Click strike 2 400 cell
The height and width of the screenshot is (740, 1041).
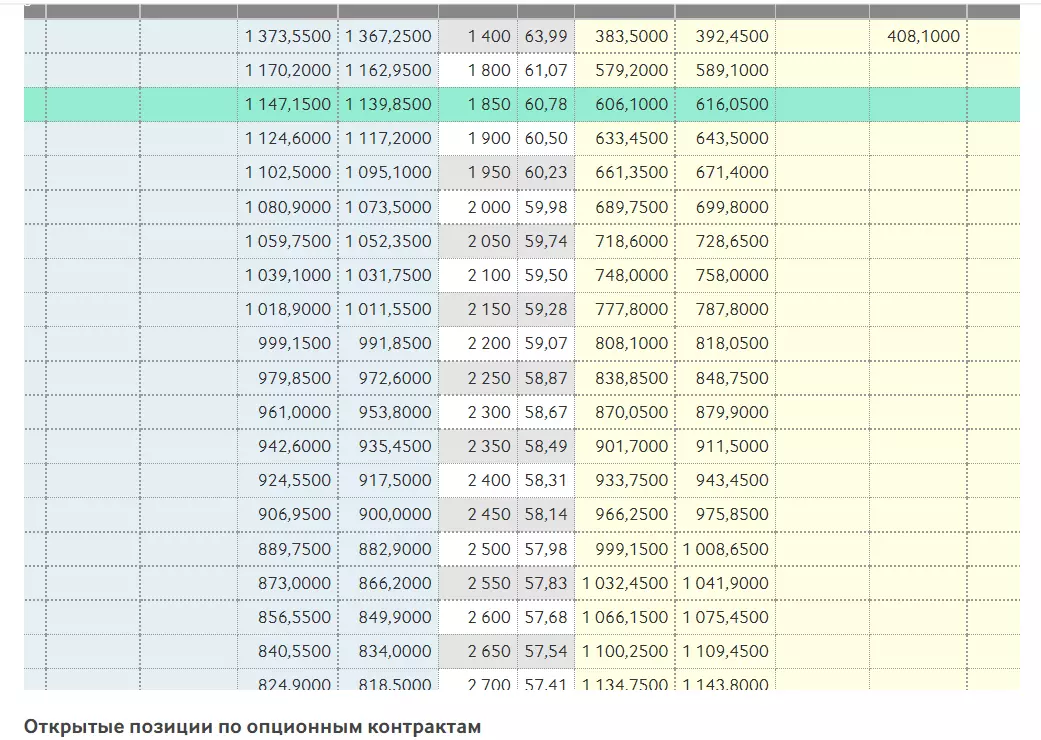pyautogui.click(x=478, y=481)
